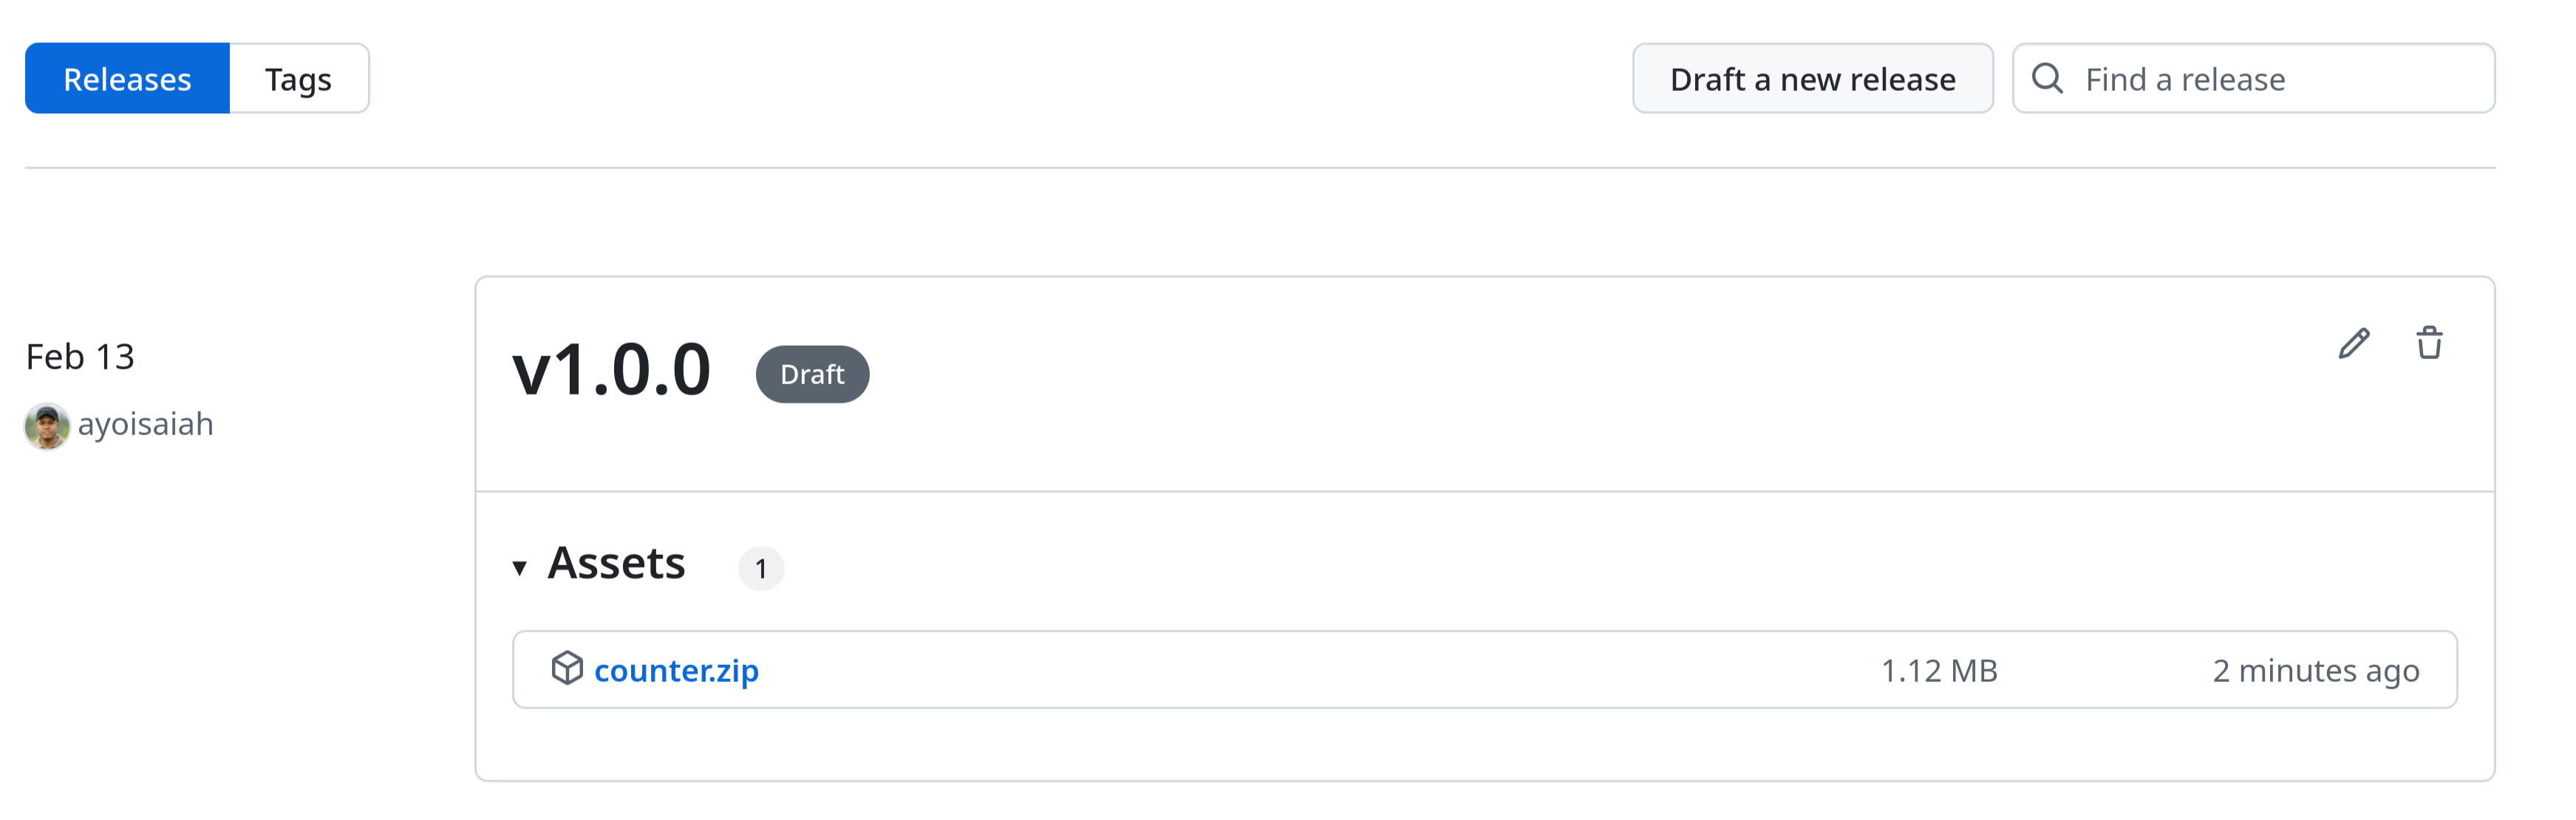Click the Assets heading text
2576x820 pixels.
616,563
